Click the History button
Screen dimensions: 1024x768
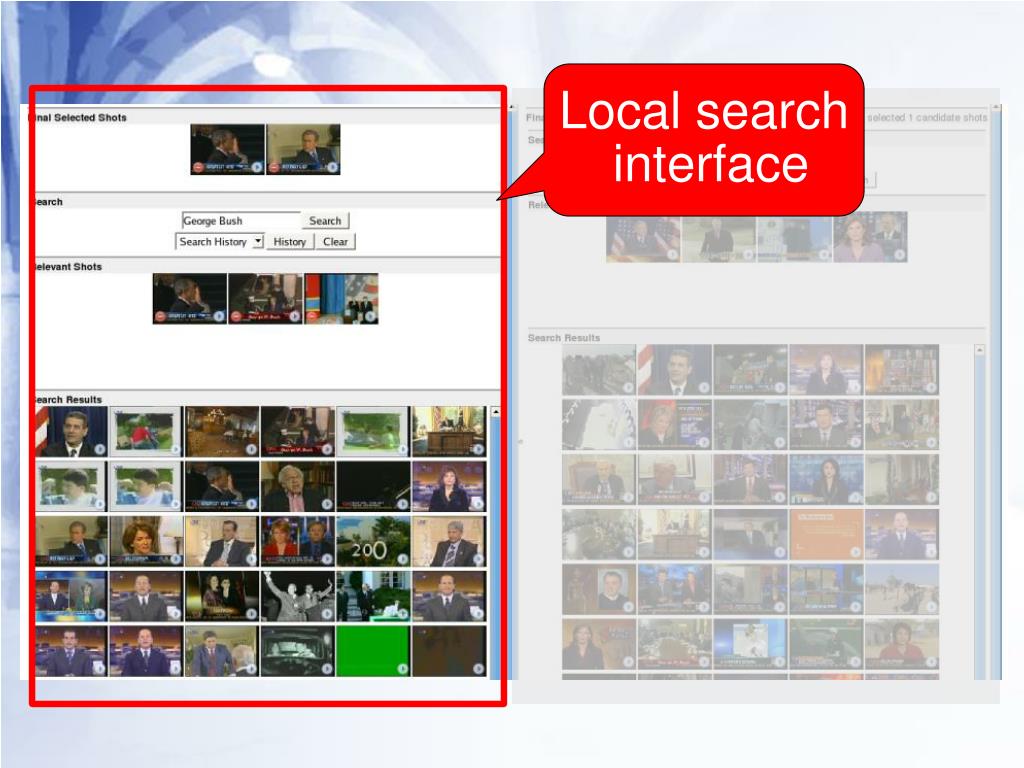(289, 242)
